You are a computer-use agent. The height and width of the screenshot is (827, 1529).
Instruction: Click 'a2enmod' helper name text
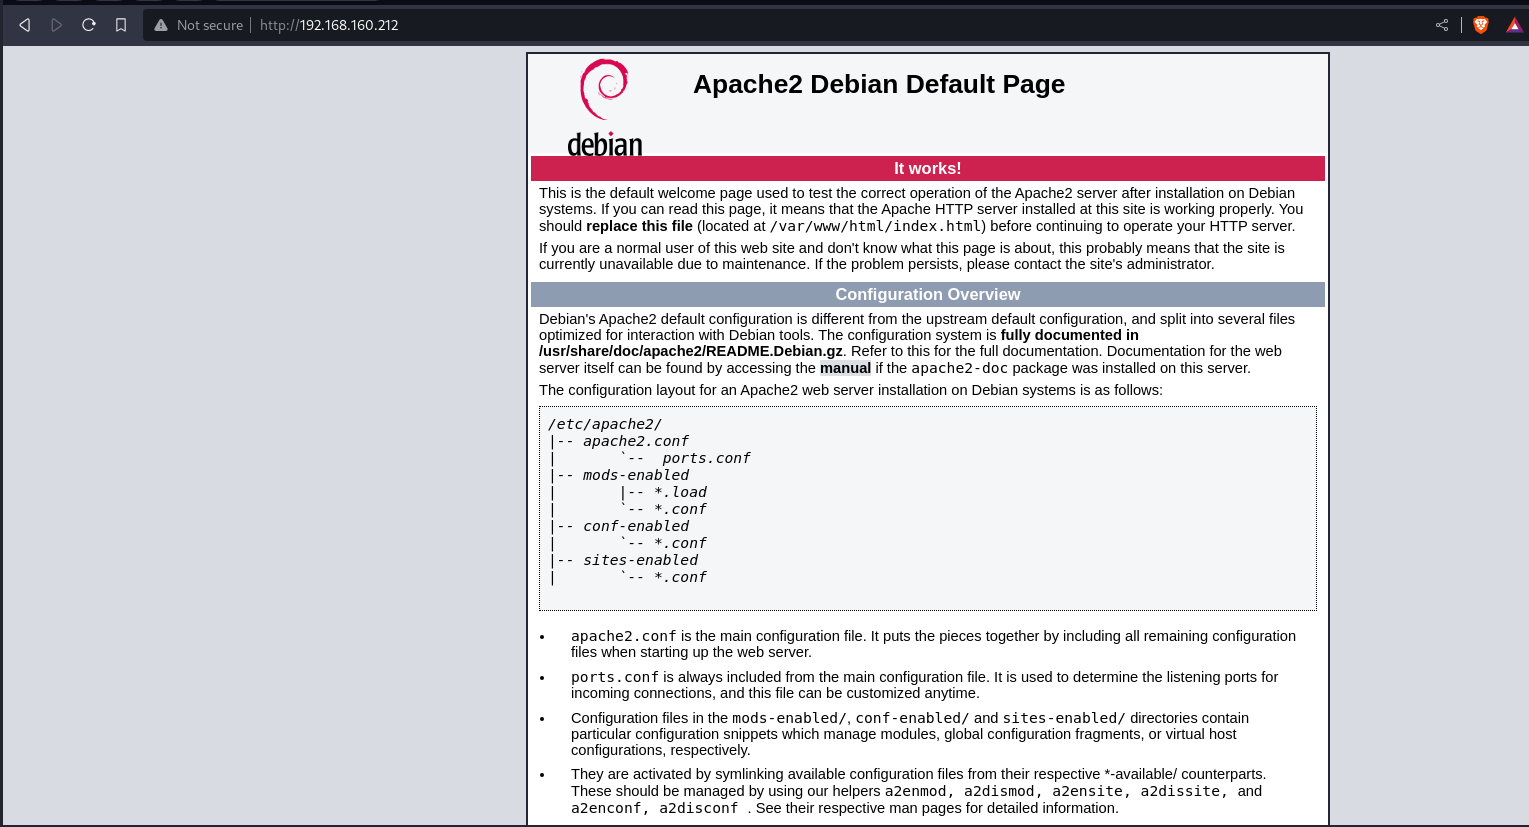point(915,791)
